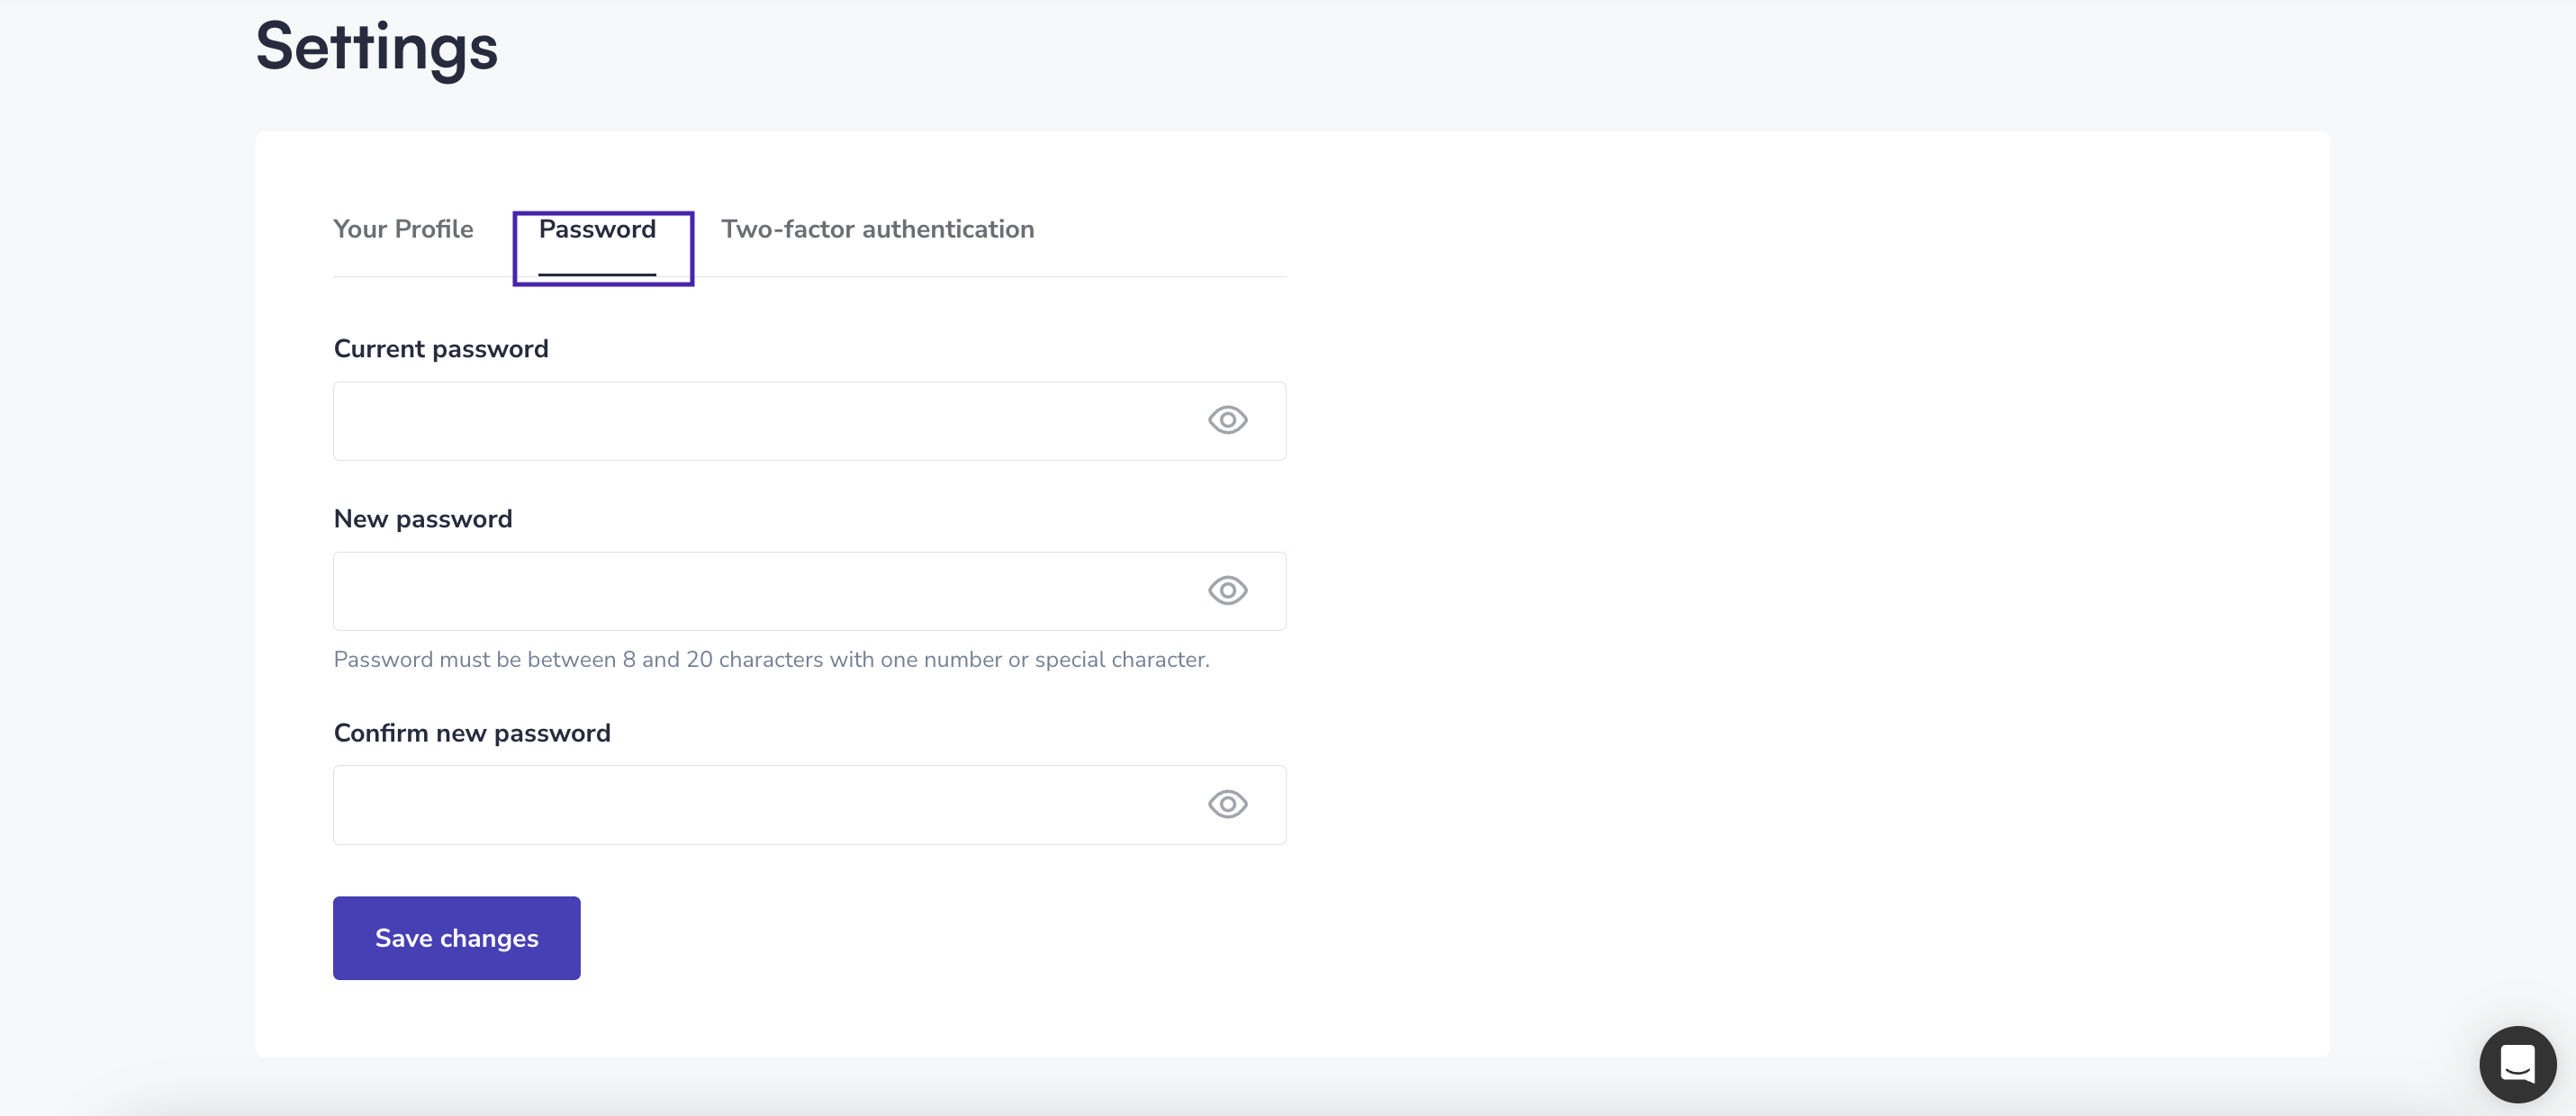Image resolution: width=2576 pixels, height=1116 pixels.
Task: Switch to the Your Profile tab
Action: point(403,229)
